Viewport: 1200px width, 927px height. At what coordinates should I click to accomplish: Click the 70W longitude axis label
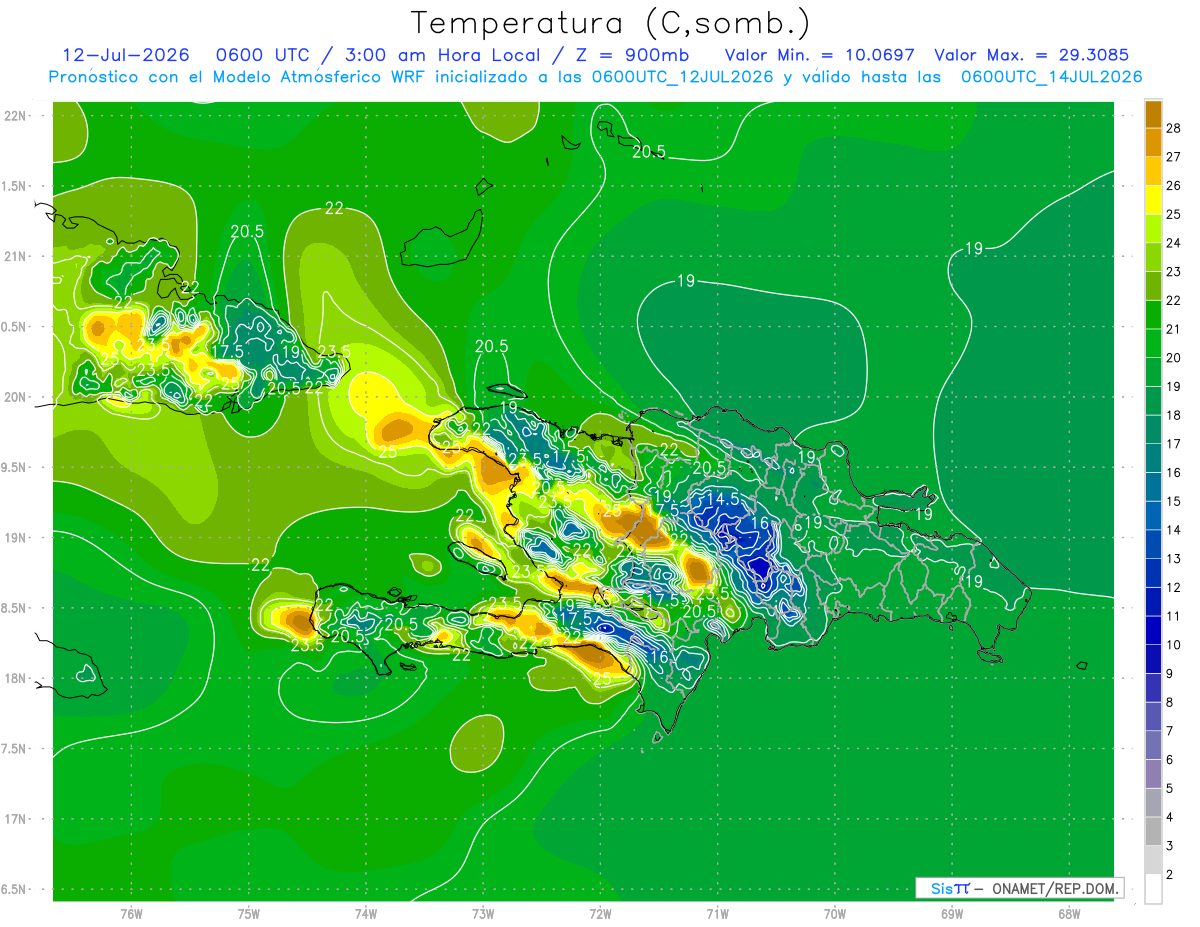click(835, 914)
